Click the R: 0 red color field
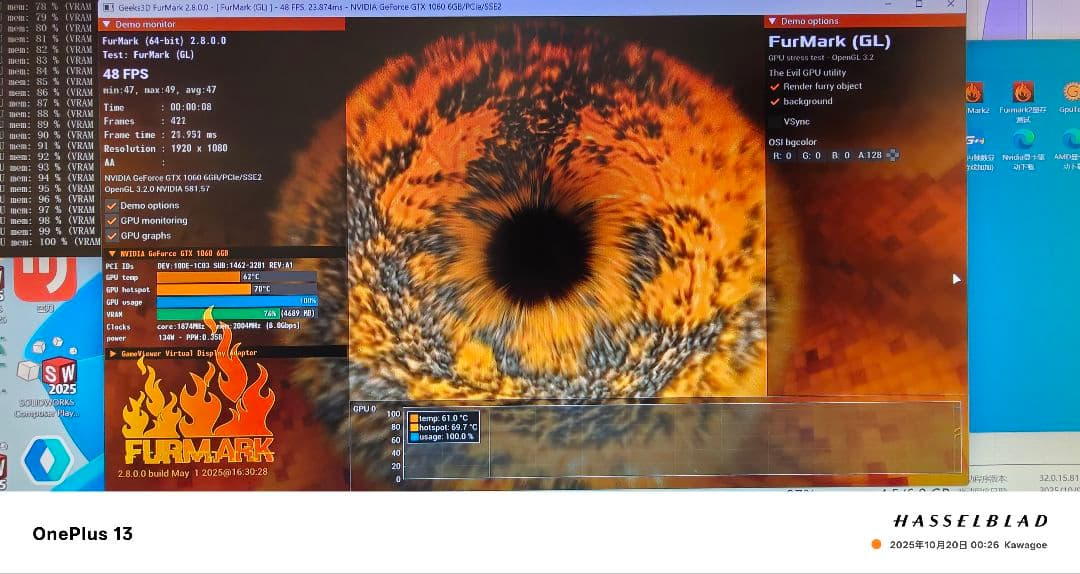The width and height of the screenshot is (1080, 574). [x=783, y=155]
